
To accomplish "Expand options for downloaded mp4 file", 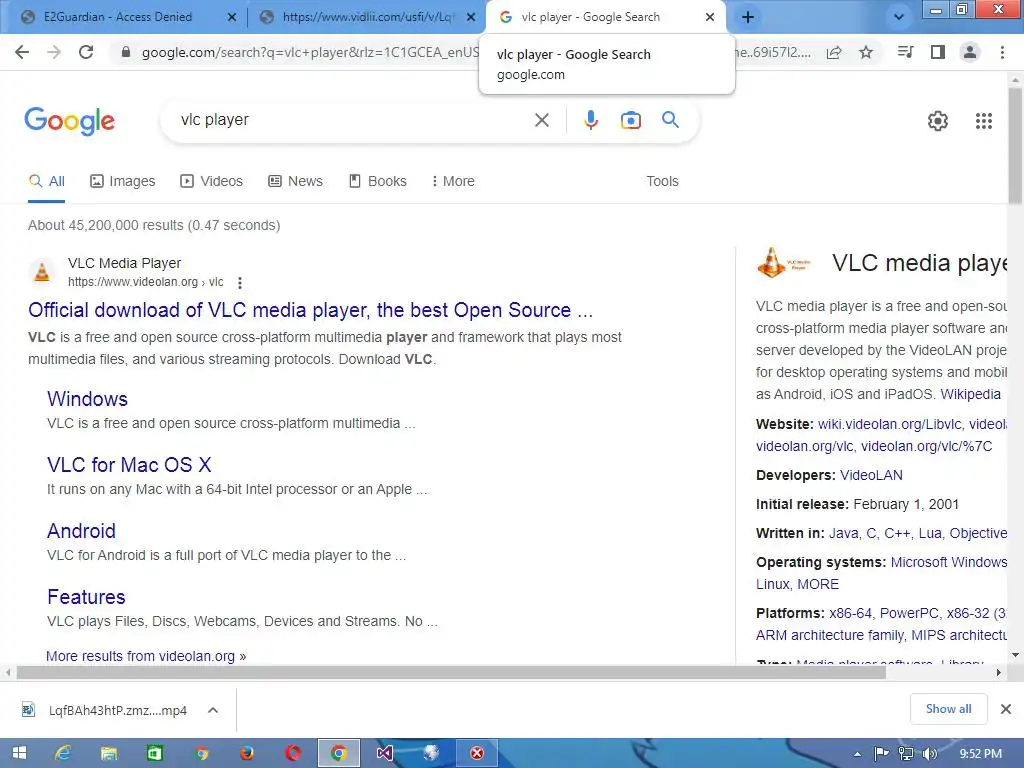I will pyautogui.click(x=213, y=710).
